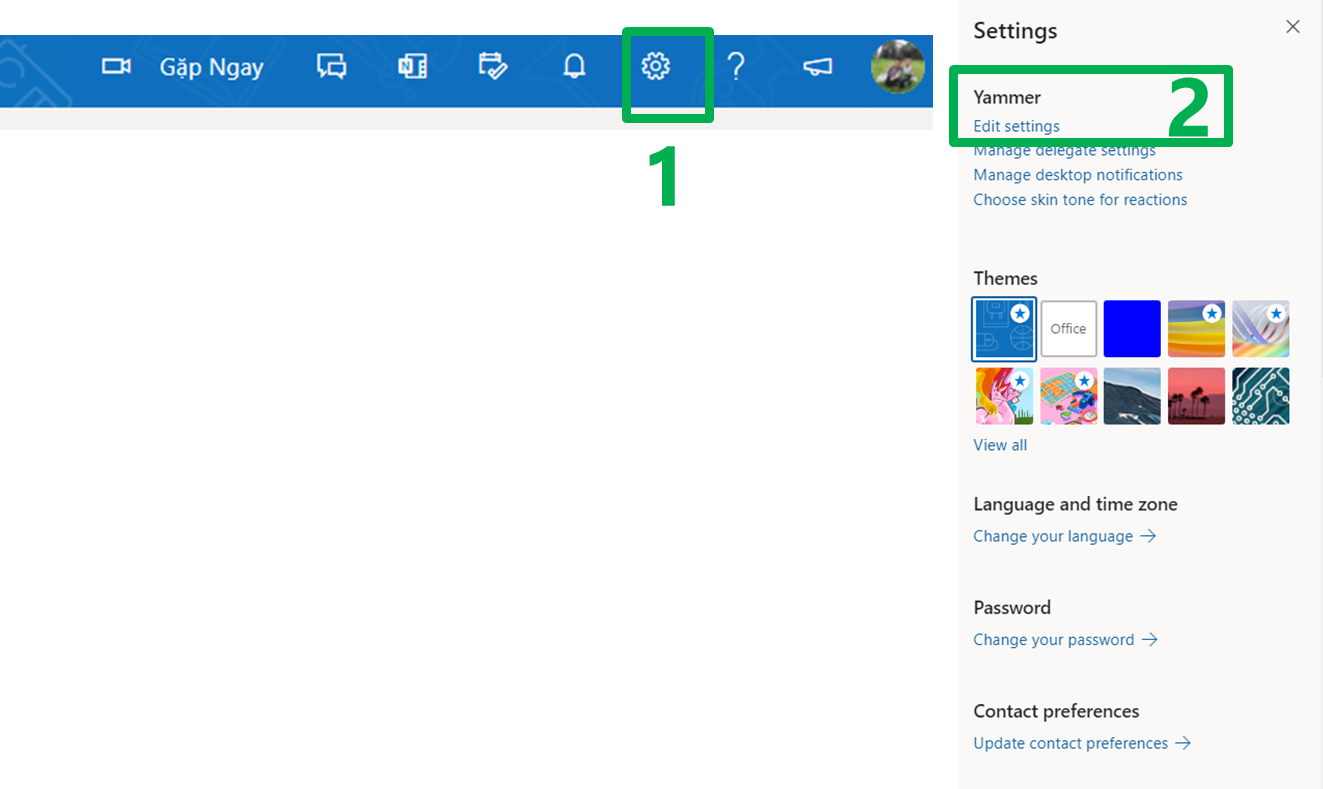Screen dimensions: 1323x789
Task: Open Help with the question mark icon
Action: tap(736, 67)
